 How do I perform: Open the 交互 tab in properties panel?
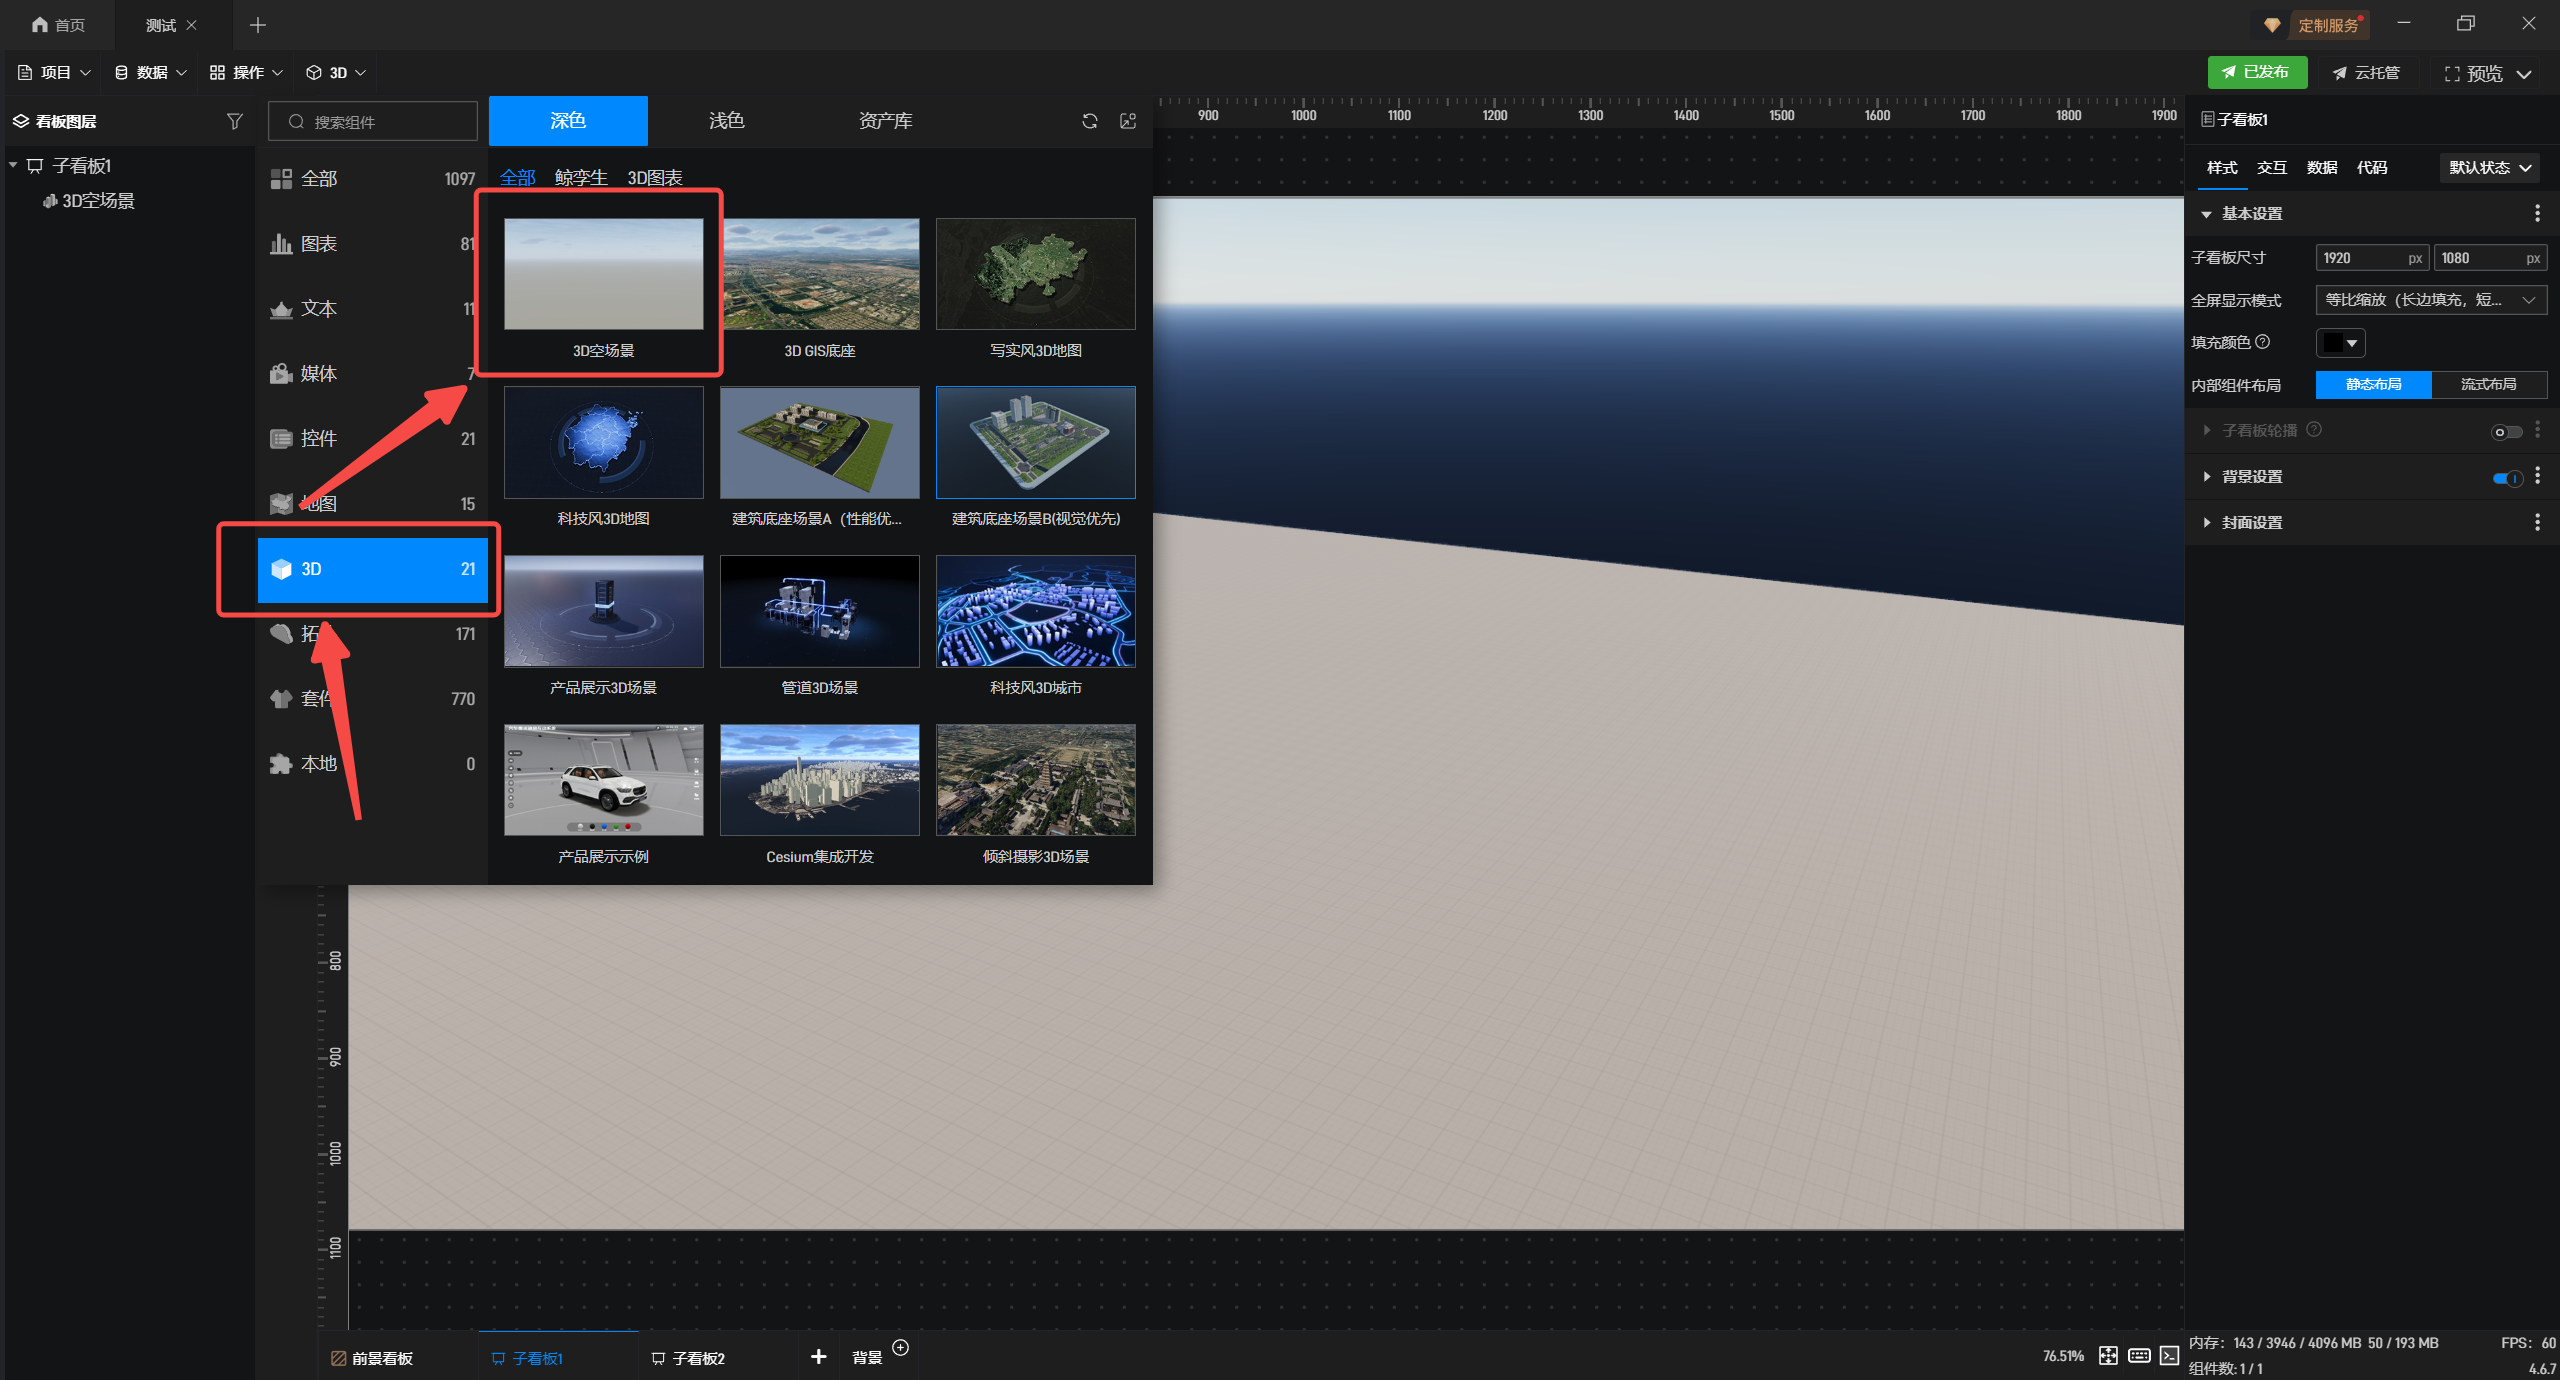tap(2271, 168)
